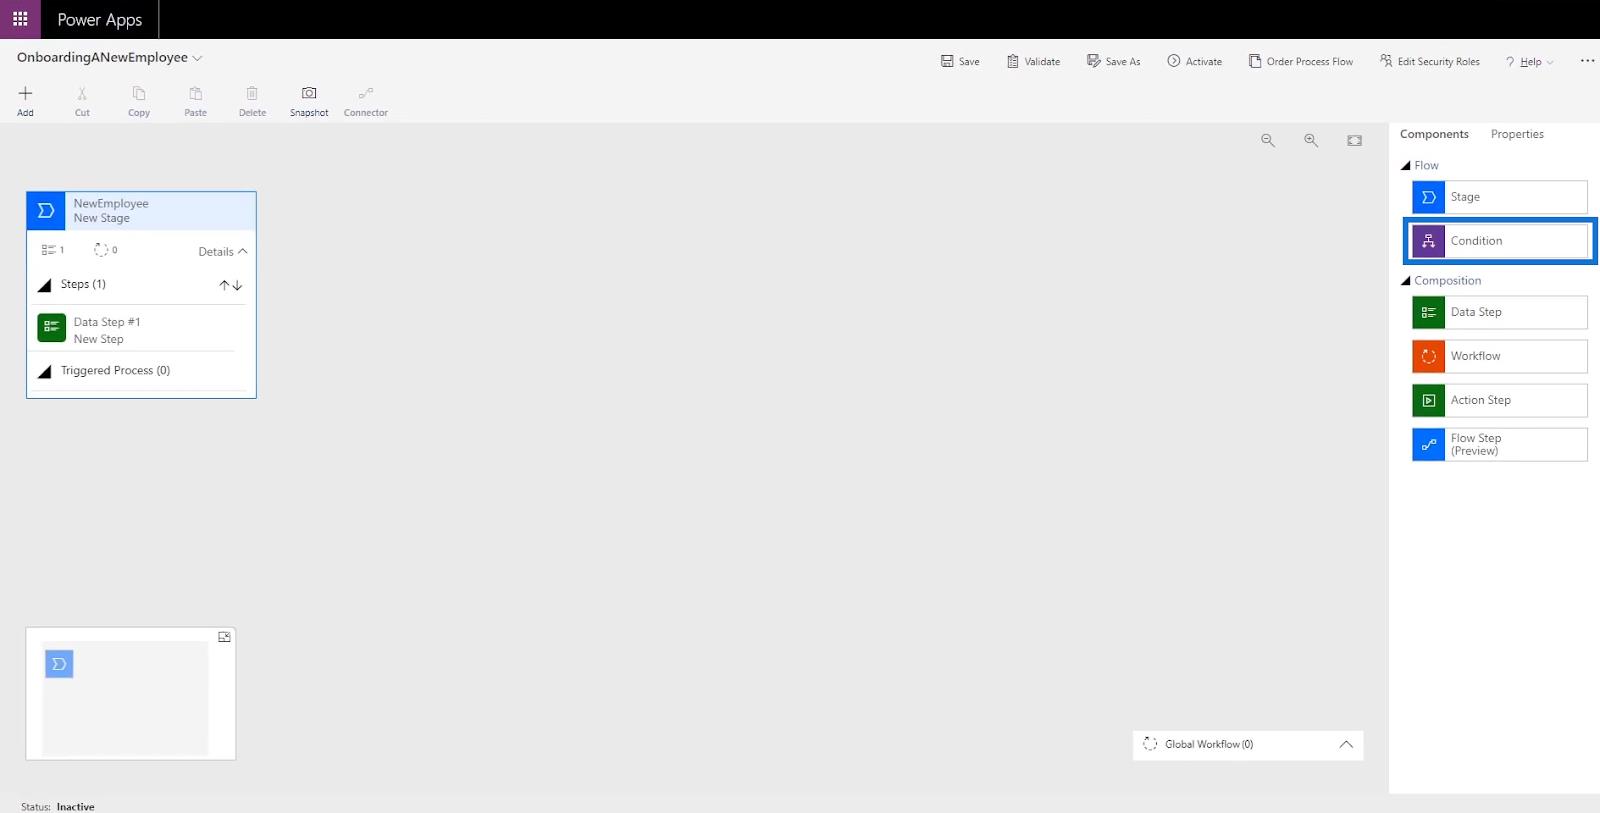Switch to the Properties tab
1600x813 pixels.
click(1517, 134)
